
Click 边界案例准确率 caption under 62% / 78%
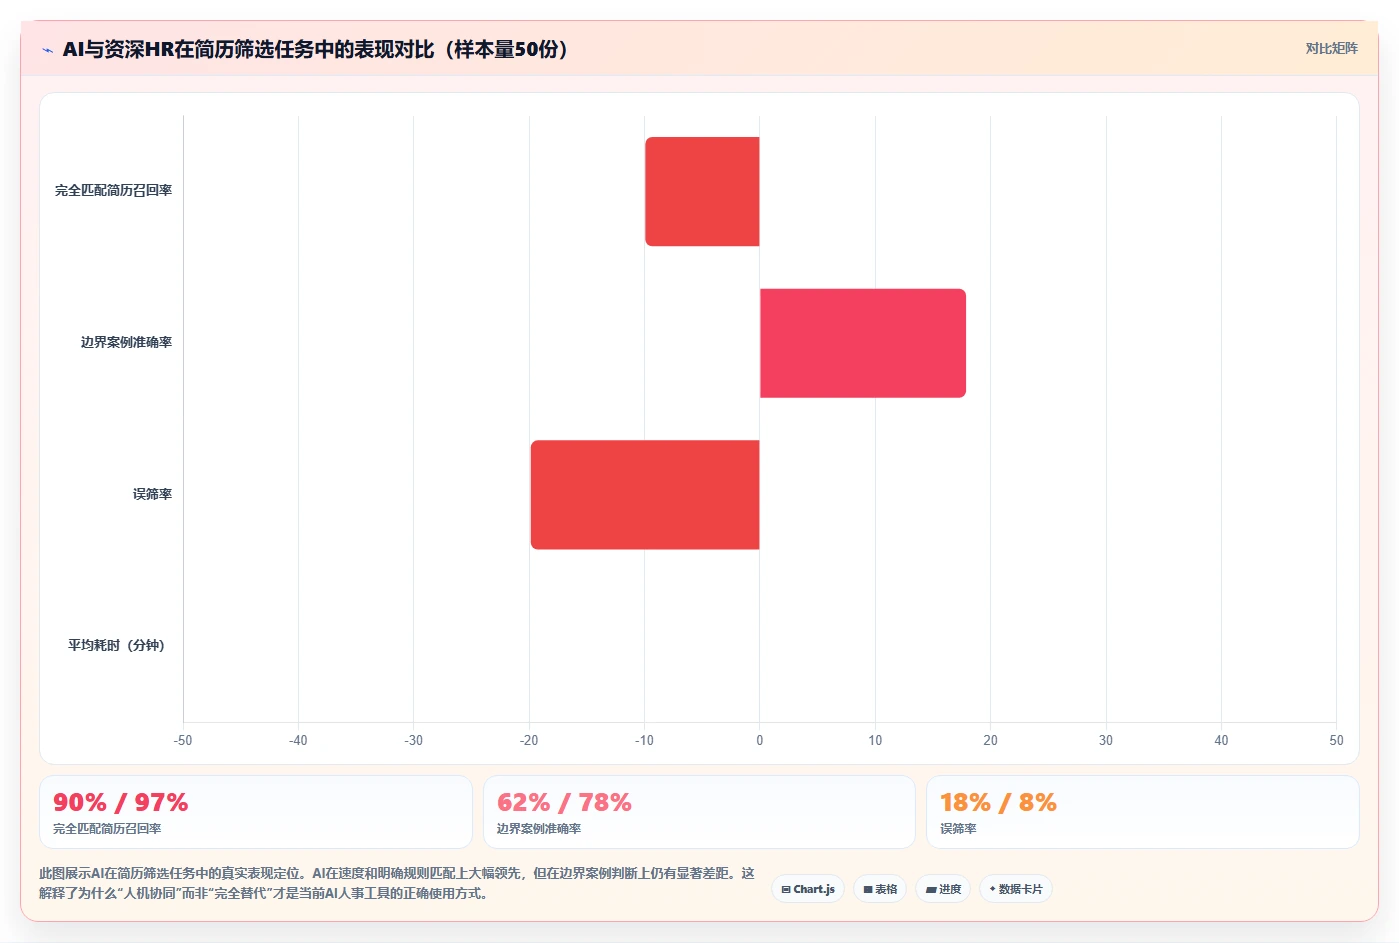tap(539, 829)
